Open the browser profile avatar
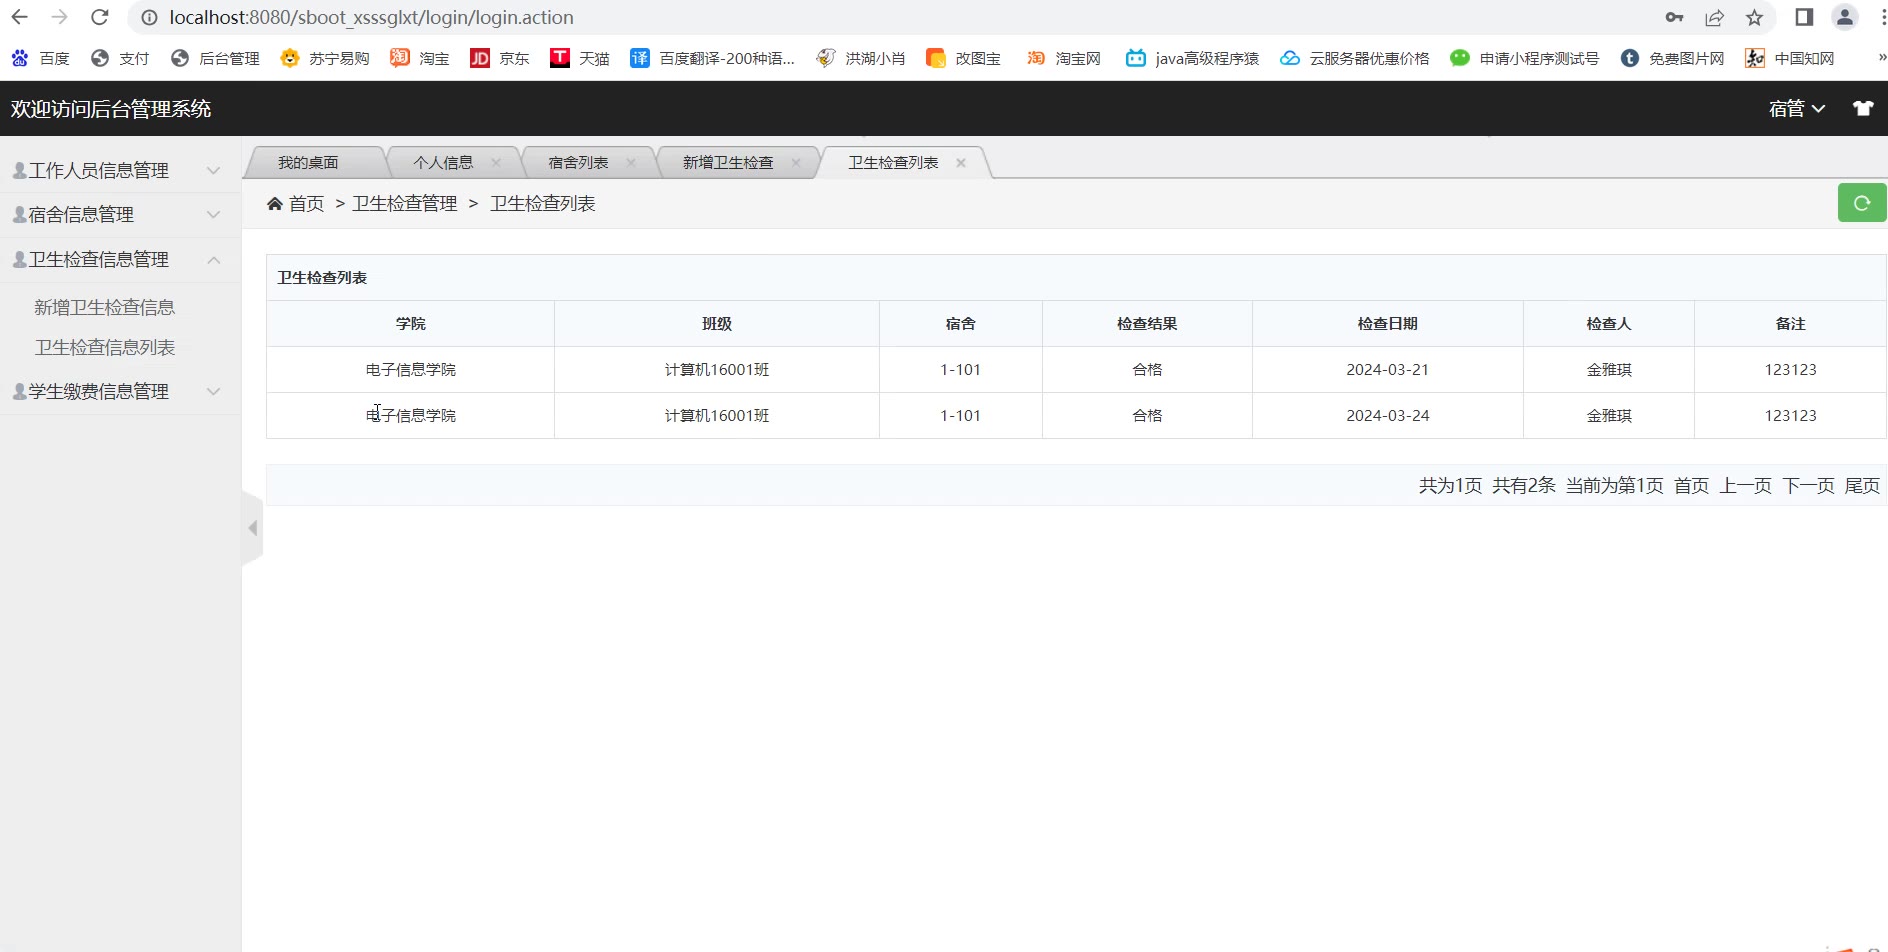The image size is (1888, 952). [1844, 17]
